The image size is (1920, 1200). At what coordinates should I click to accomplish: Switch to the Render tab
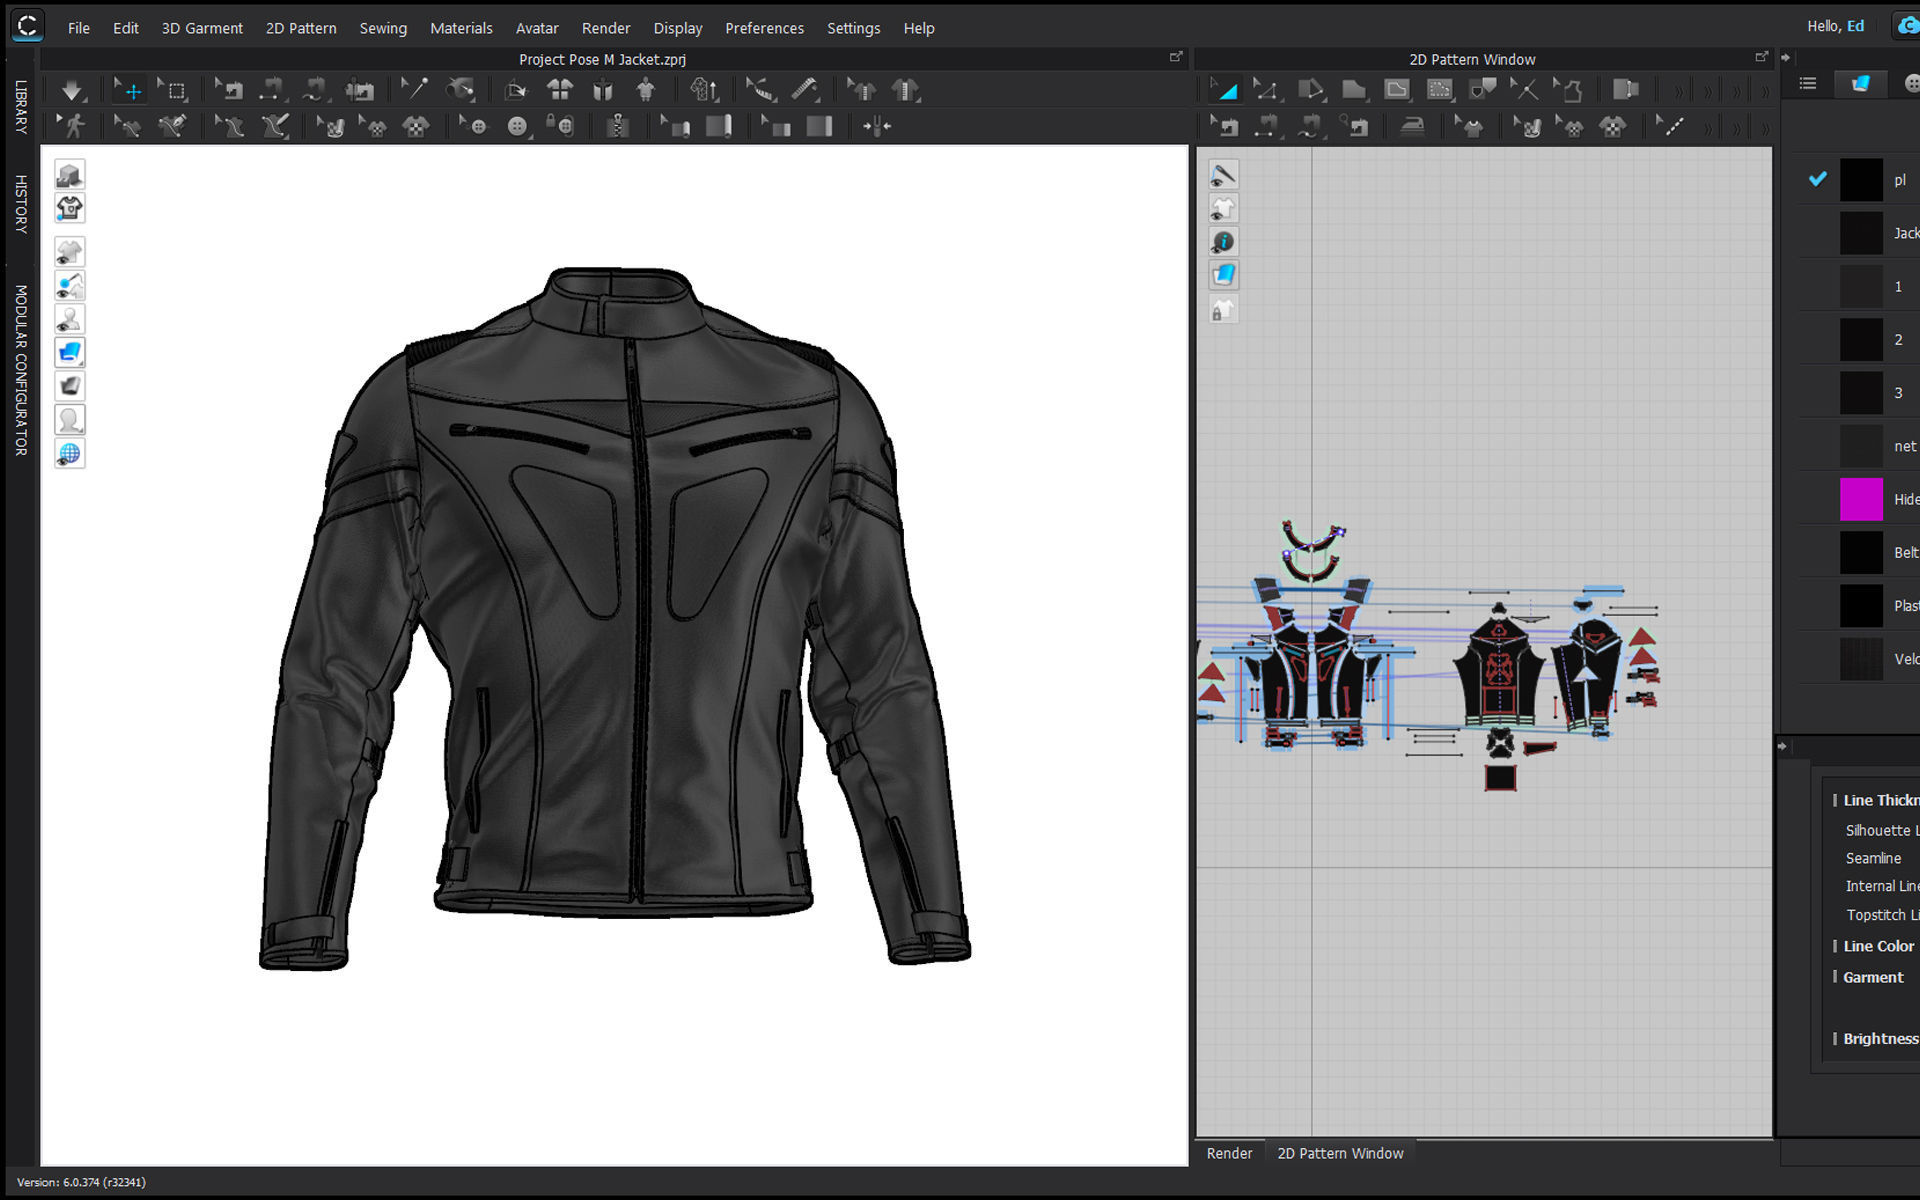tap(1229, 1153)
